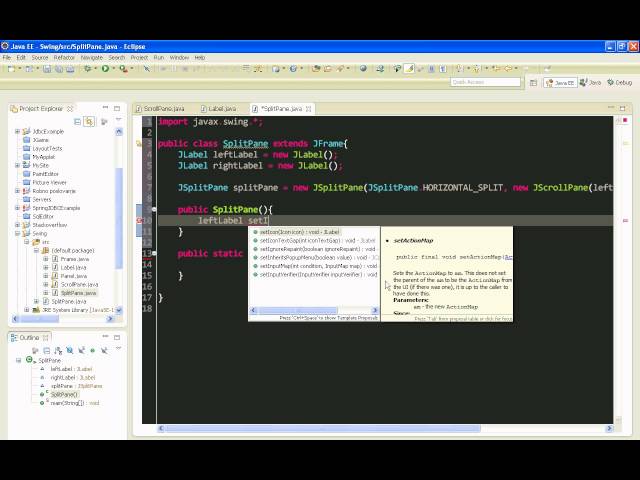Switch to Java EE perspective
Viewport: 640px width, 480px height.
(x=560, y=83)
